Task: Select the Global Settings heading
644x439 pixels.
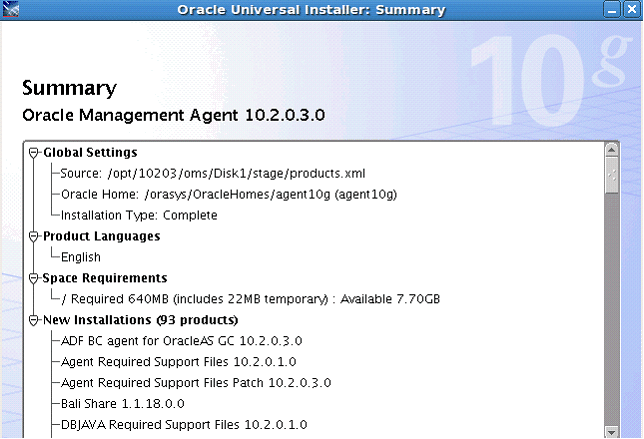Action: [x=90, y=153]
